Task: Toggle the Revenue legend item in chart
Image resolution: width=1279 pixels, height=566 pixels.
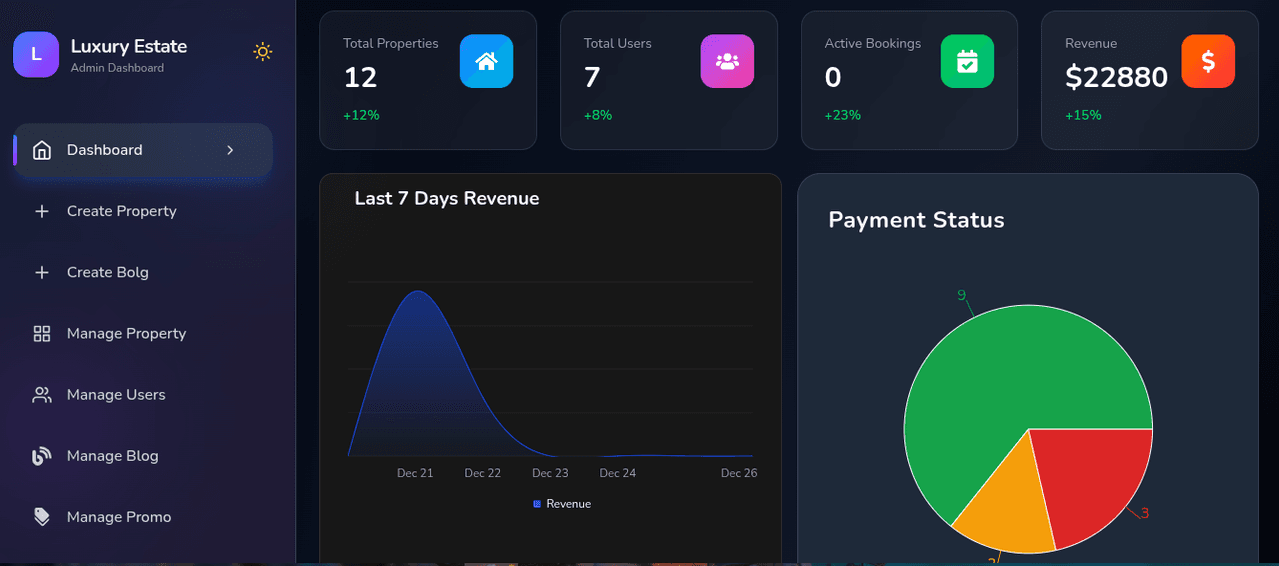Action: coord(562,504)
